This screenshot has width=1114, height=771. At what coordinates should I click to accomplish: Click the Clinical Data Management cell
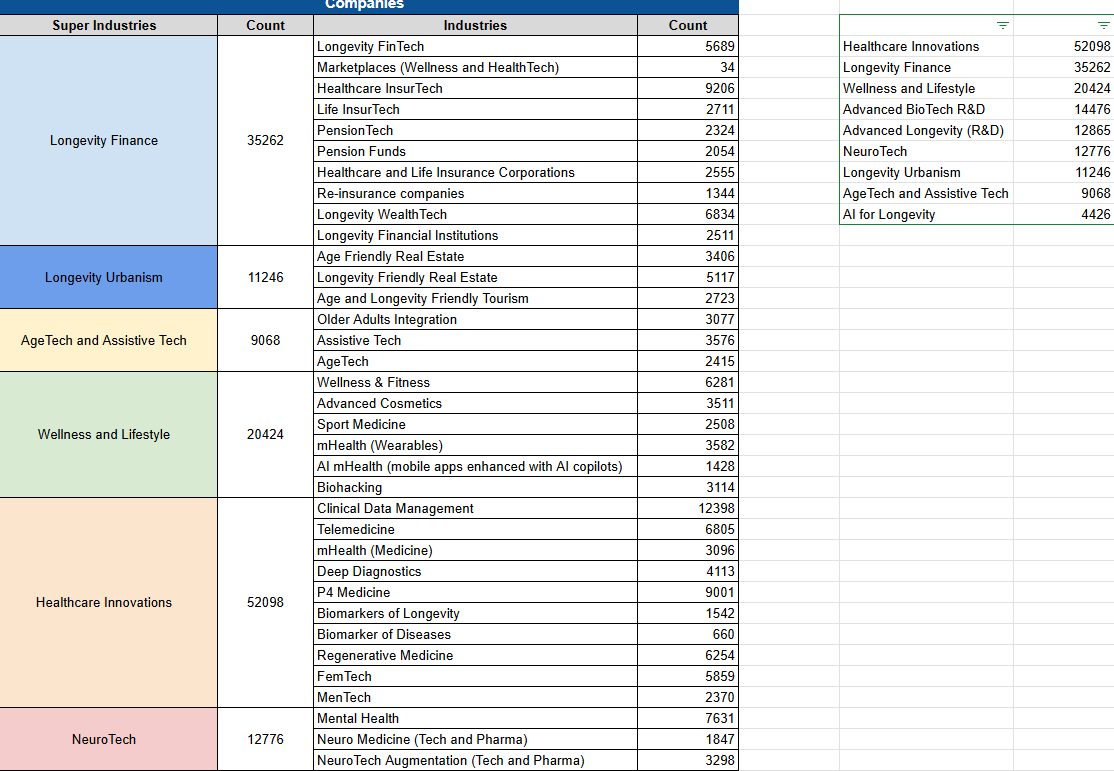coord(475,508)
